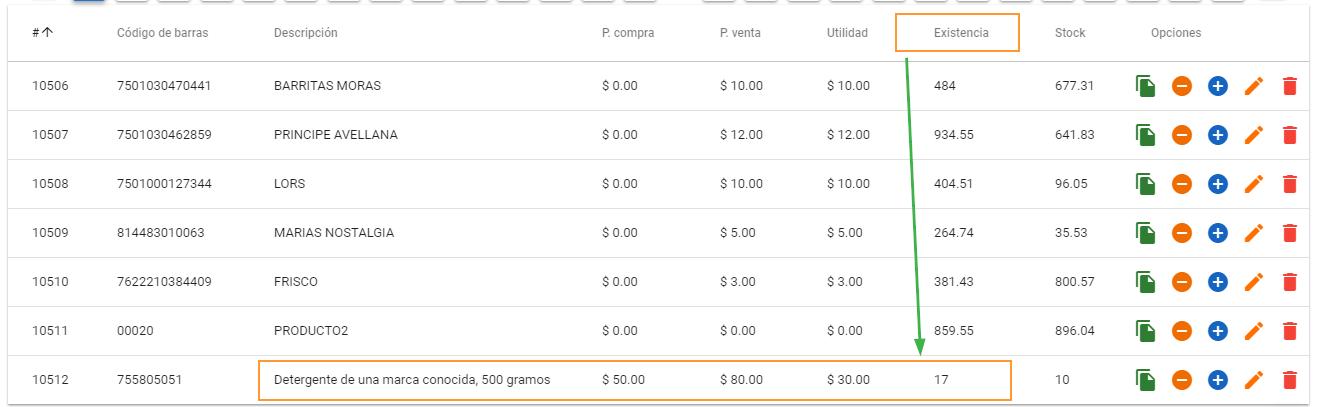This screenshot has width=1321, height=407.
Task: Delete BARRITAS MORAS using the trash icon
Action: [1290, 86]
